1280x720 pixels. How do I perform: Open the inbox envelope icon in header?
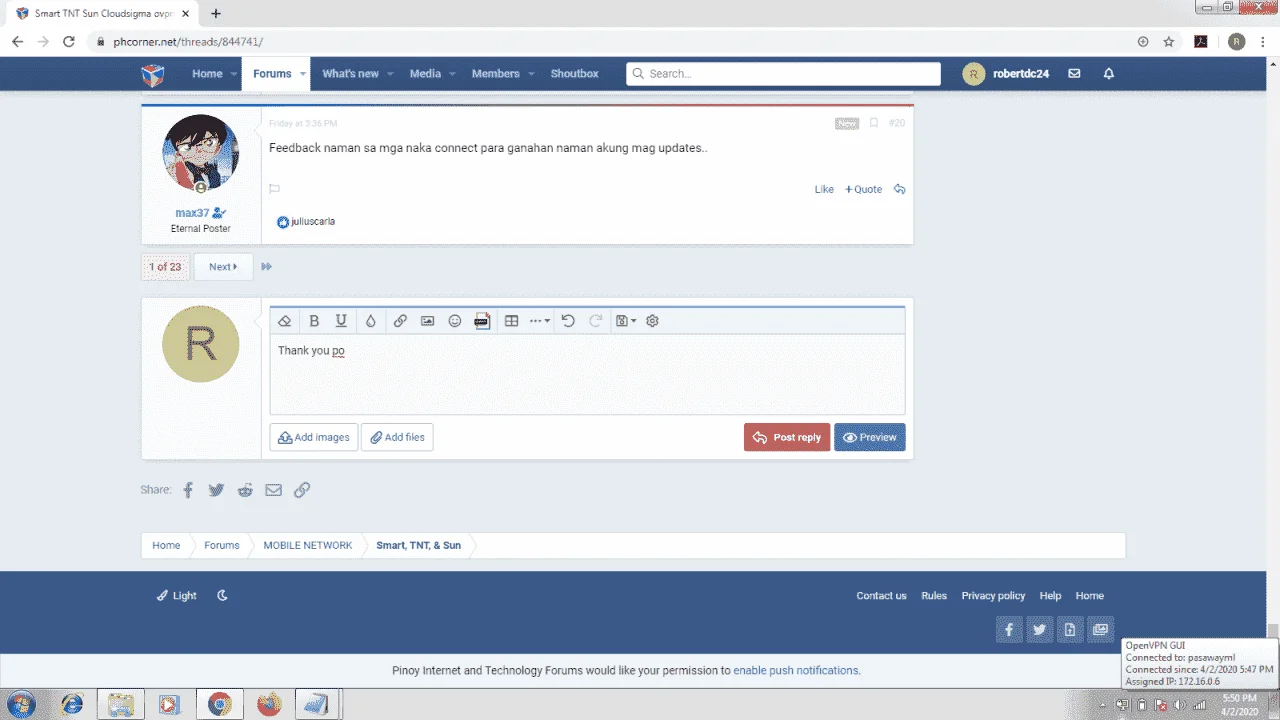[1074, 74]
